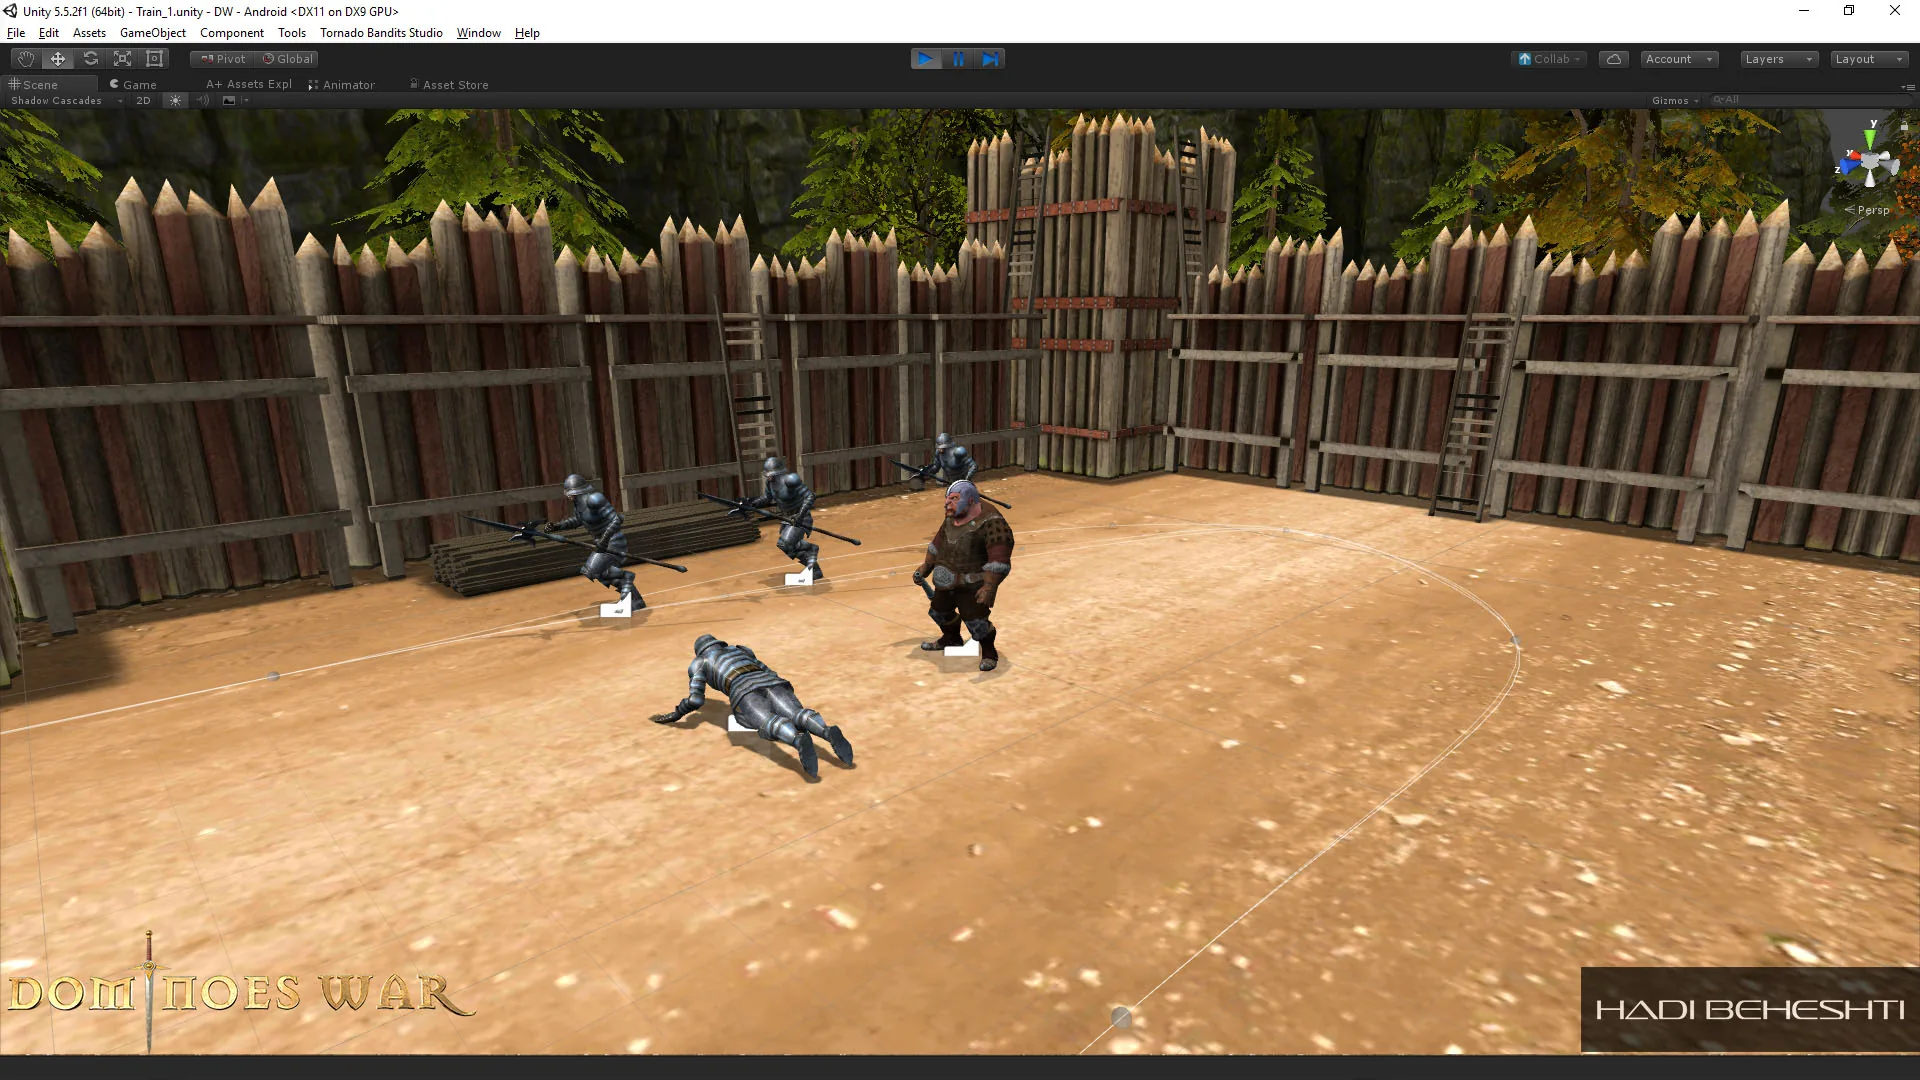Screen dimensions: 1920x1080
Task: Open Shadow Cascades draw mode dropdown
Action: 66,101
